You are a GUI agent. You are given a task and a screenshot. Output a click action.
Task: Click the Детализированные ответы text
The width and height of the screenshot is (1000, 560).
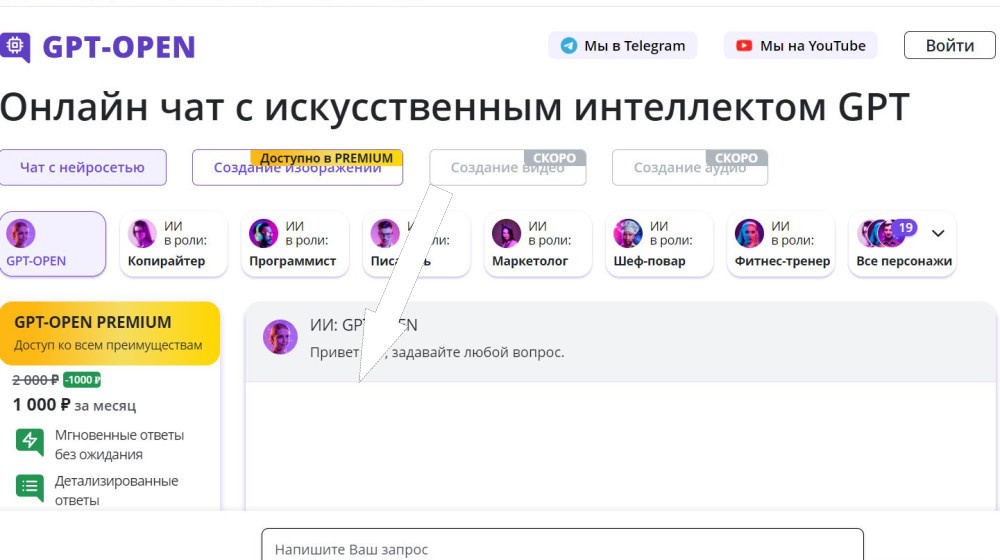point(117,490)
